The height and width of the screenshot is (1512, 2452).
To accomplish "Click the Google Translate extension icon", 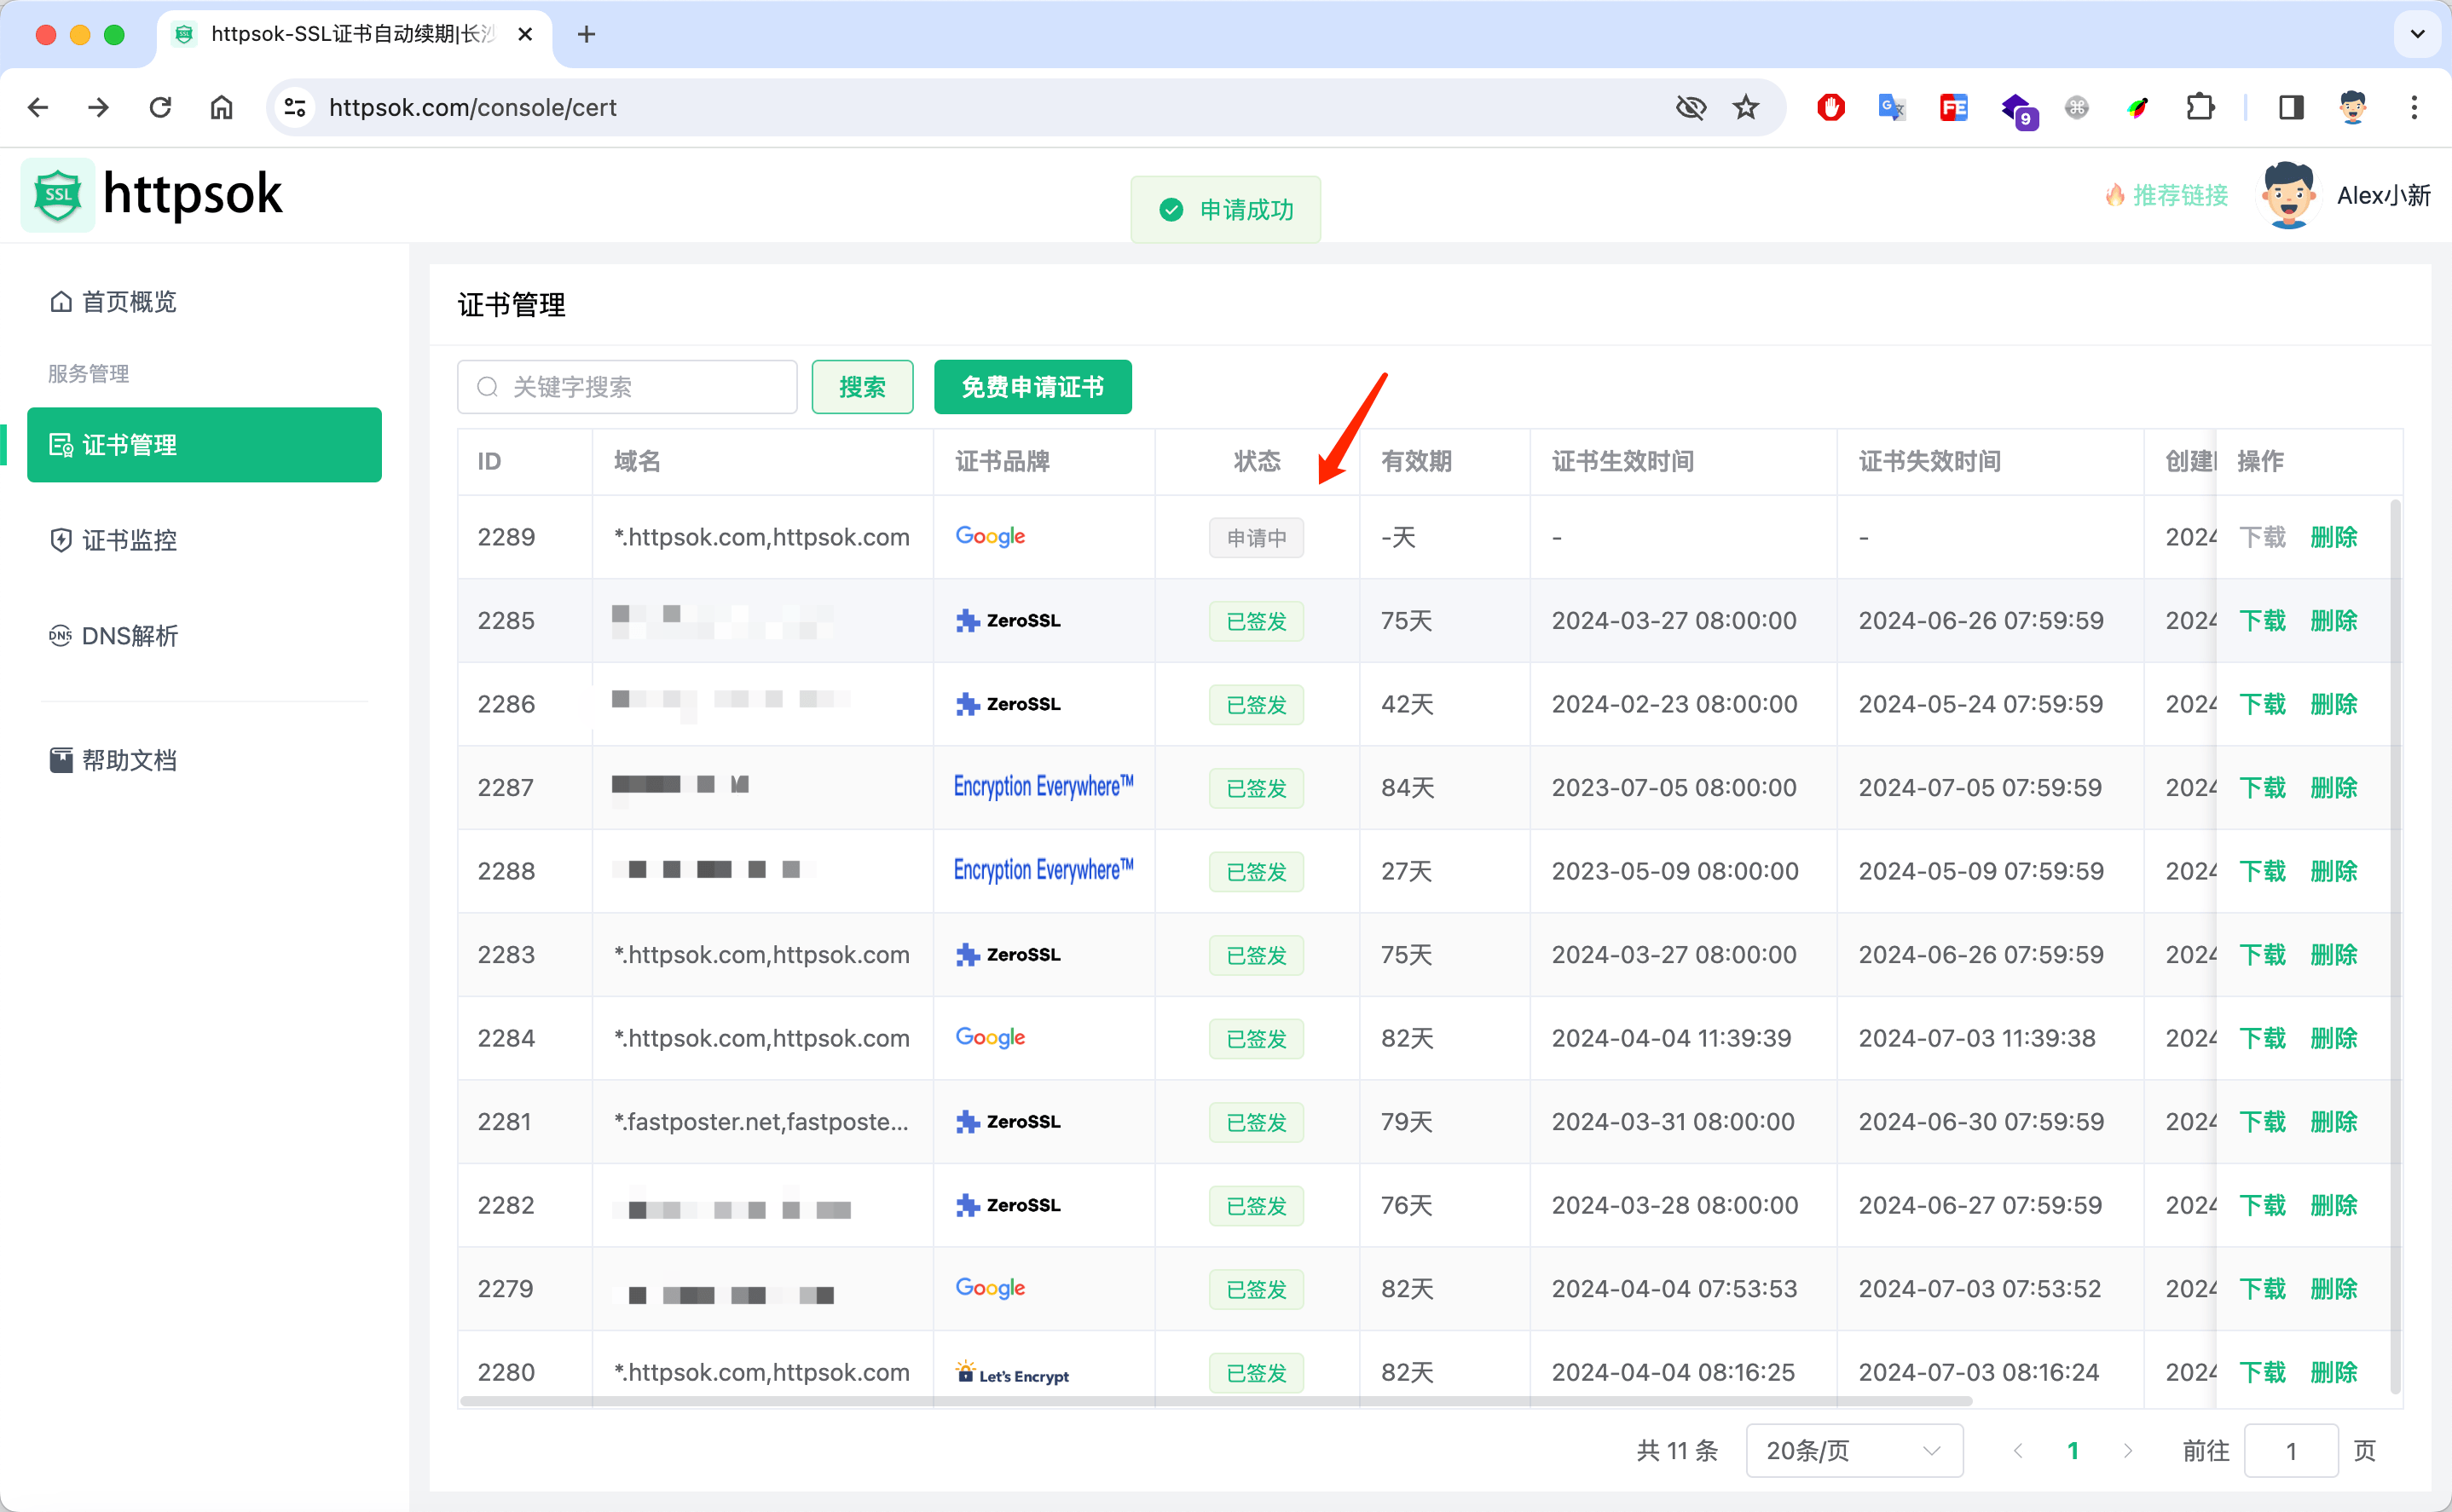I will 1891,107.
